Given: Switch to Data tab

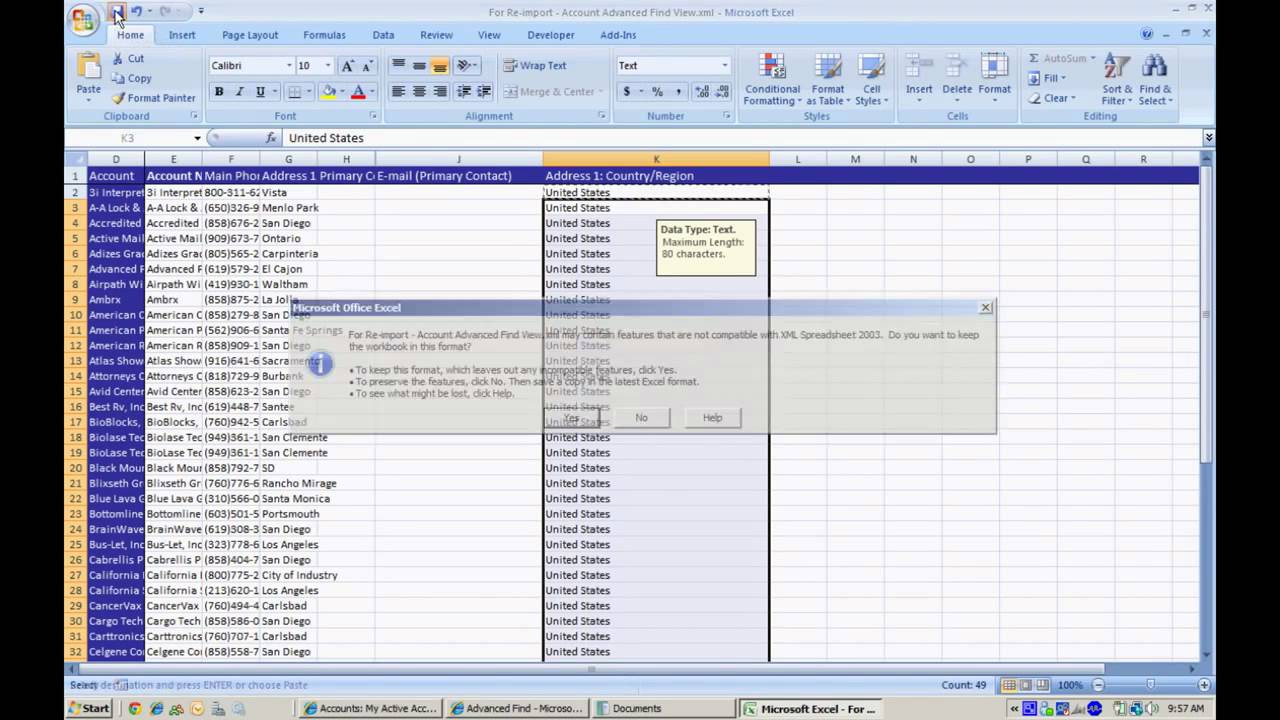Looking at the screenshot, I should (383, 35).
